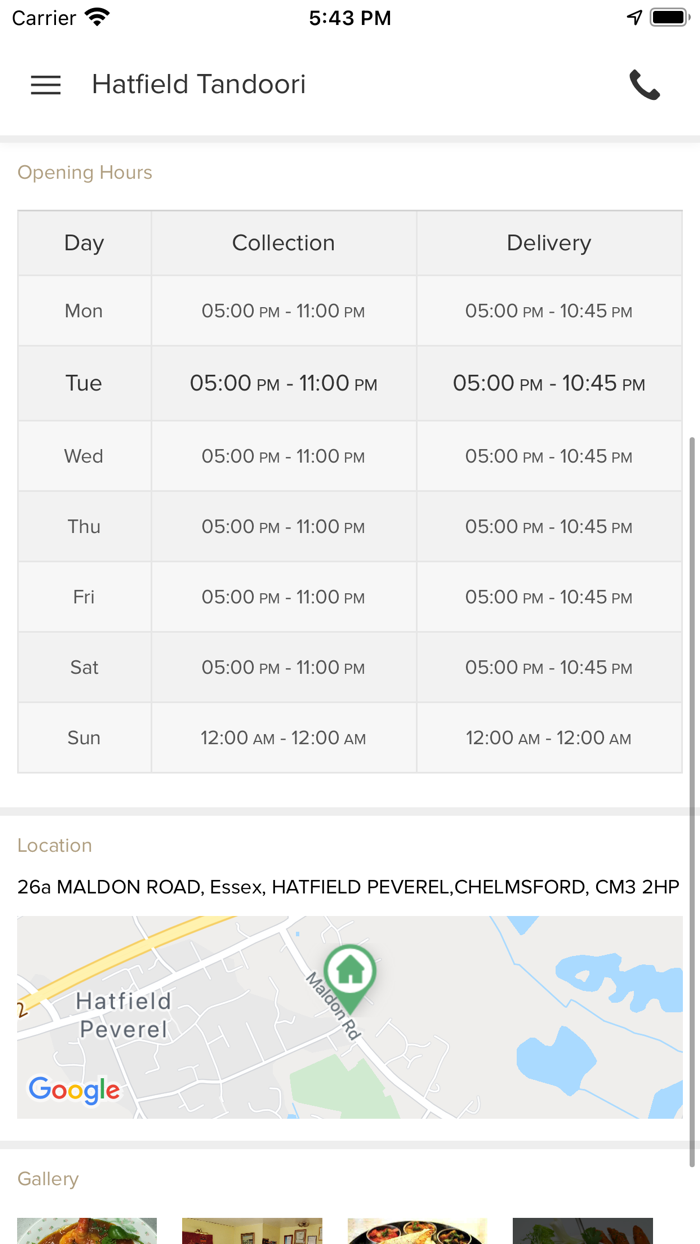The width and height of the screenshot is (700, 1244).
Task: Open the fourth gallery thumbnail
Action: click(x=582, y=1230)
